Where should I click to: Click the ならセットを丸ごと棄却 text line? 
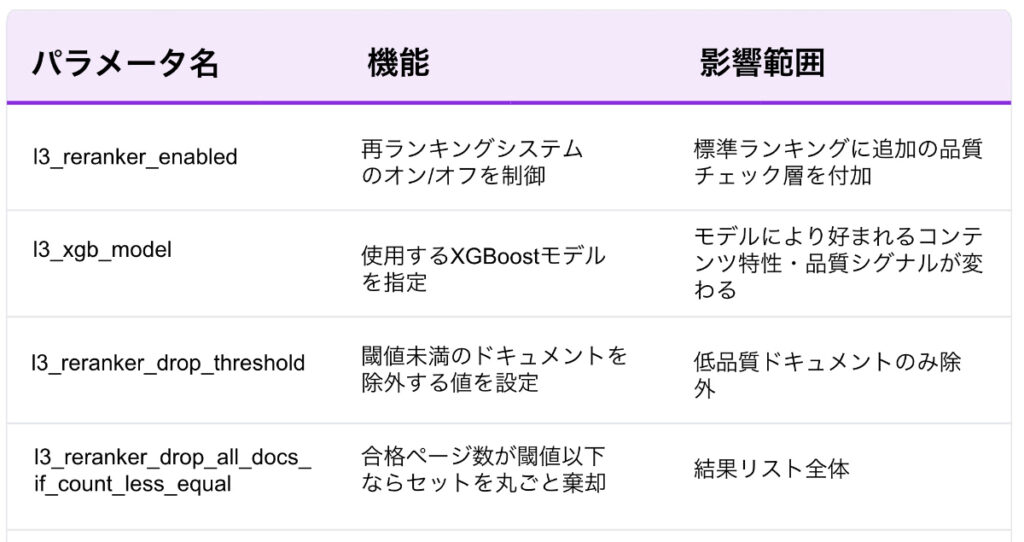click(483, 483)
